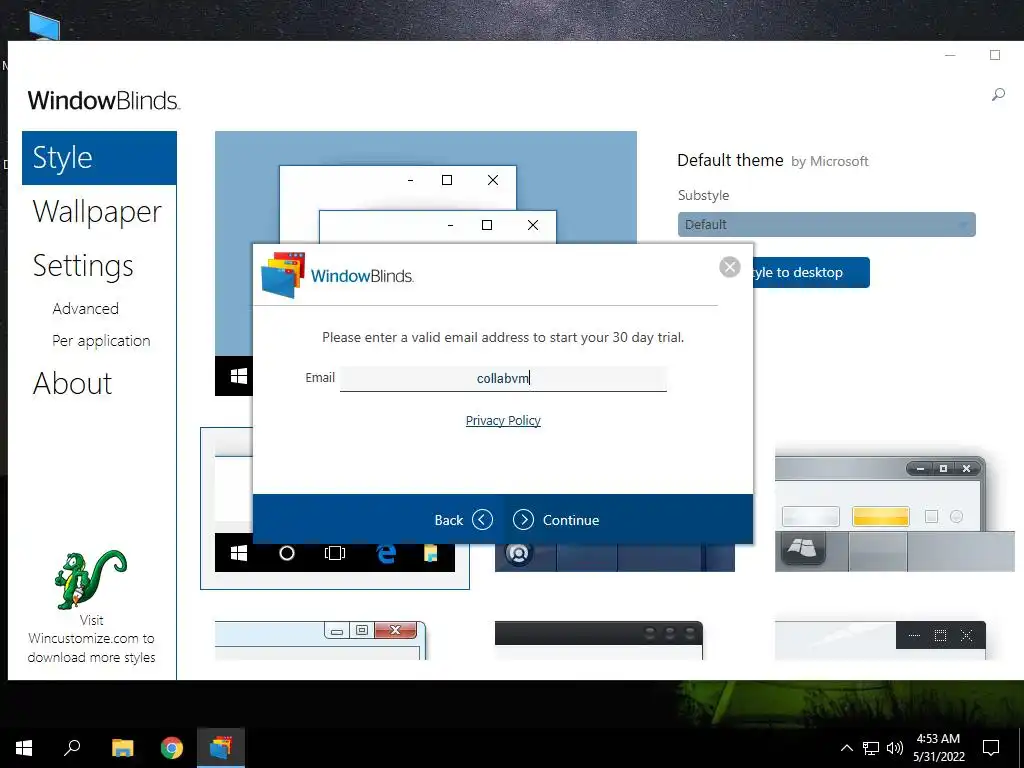Show hidden system tray icons
This screenshot has width=1024, height=768.
[846, 748]
